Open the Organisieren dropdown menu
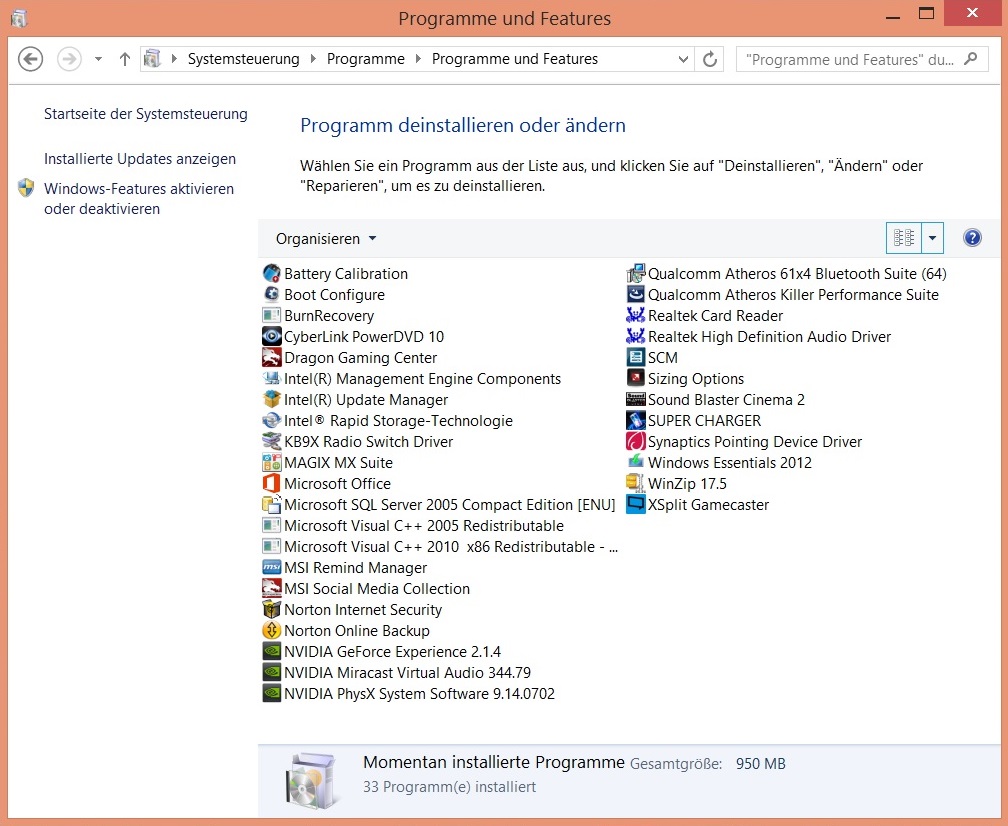The image size is (1008, 826). [x=326, y=238]
